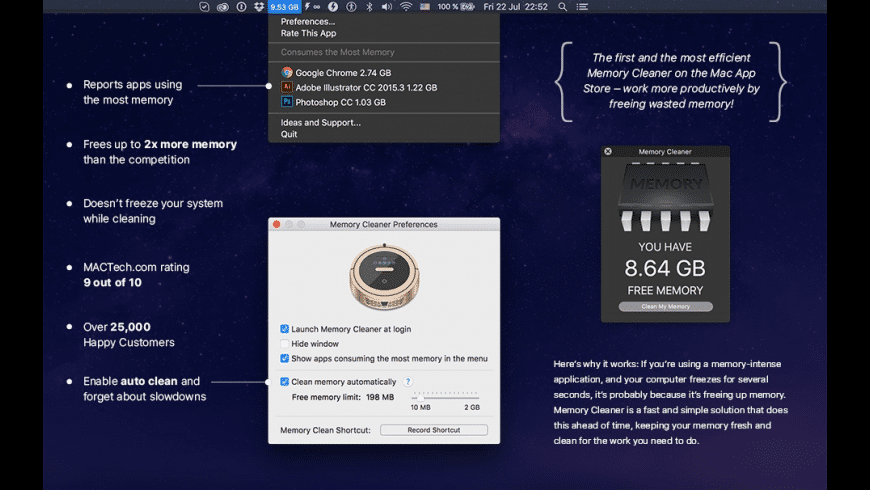Image resolution: width=870 pixels, height=490 pixels.
Task: Click the robot vacuum image in Preferences
Action: [x=384, y=277]
